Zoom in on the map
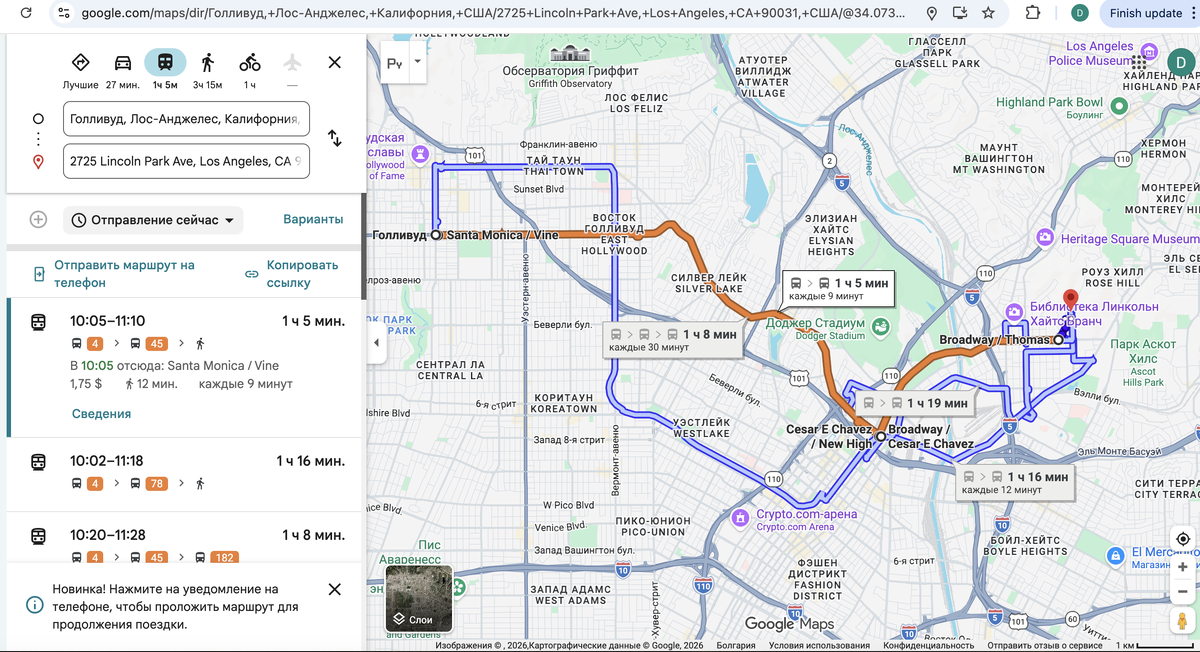Screen dimensions: 1200x652 click(x=1183, y=567)
